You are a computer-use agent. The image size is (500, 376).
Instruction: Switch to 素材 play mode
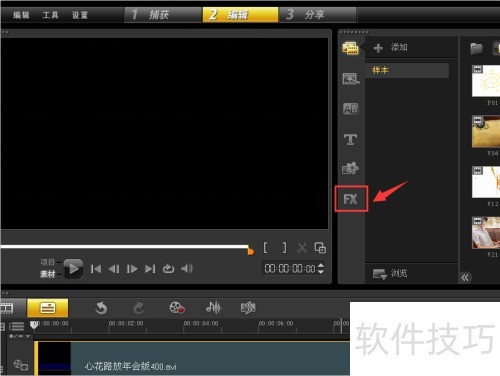[x=47, y=274]
